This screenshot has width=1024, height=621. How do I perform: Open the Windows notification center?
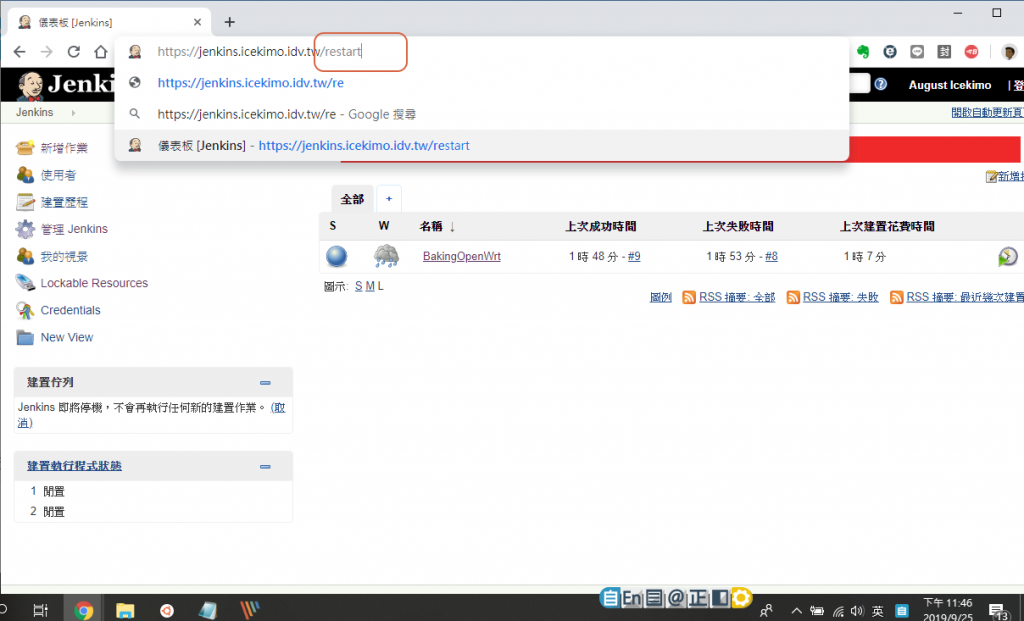click(999, 611)
